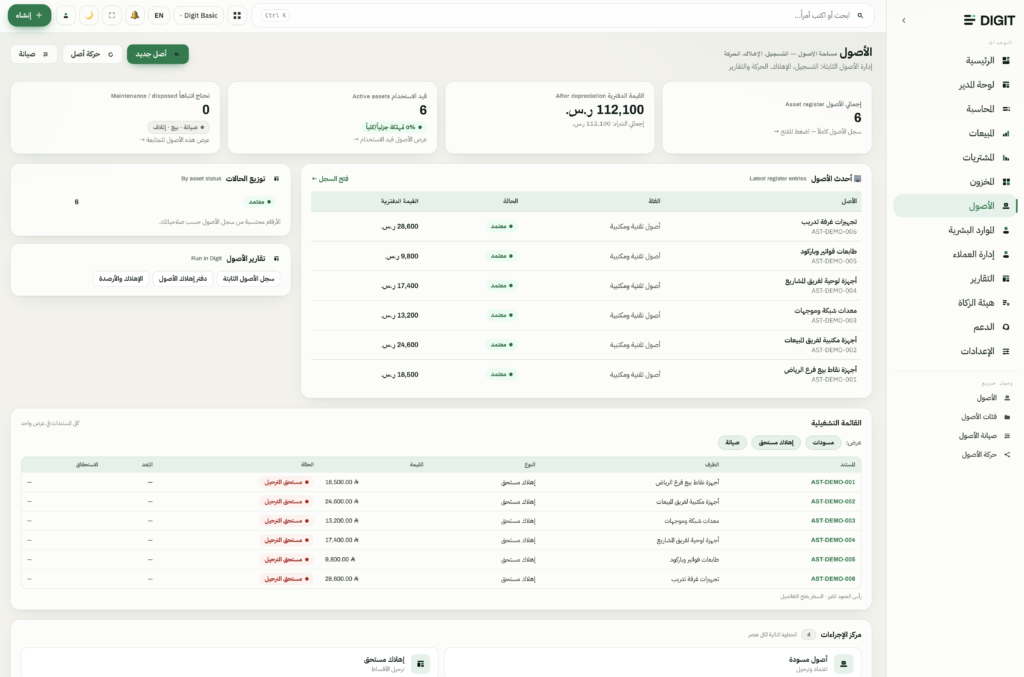Open the user profile icon
The width and height of the screenshot is (1024, 677).
[x=65, y=15]
